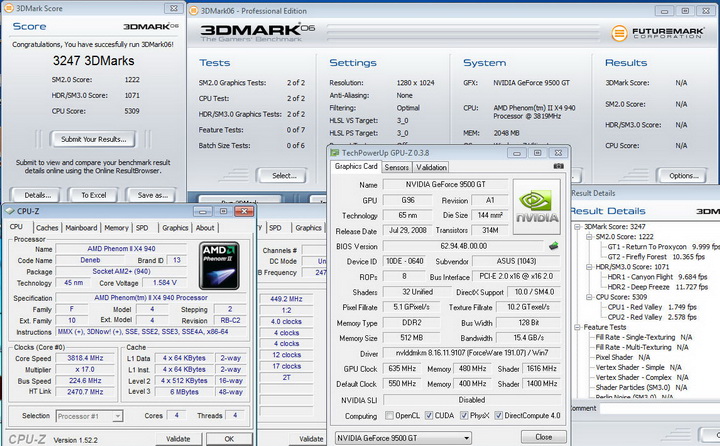The image size is (720, 446).
Task: Select Fill Rate - Multi-Texturing row
Action: (642, 347)
